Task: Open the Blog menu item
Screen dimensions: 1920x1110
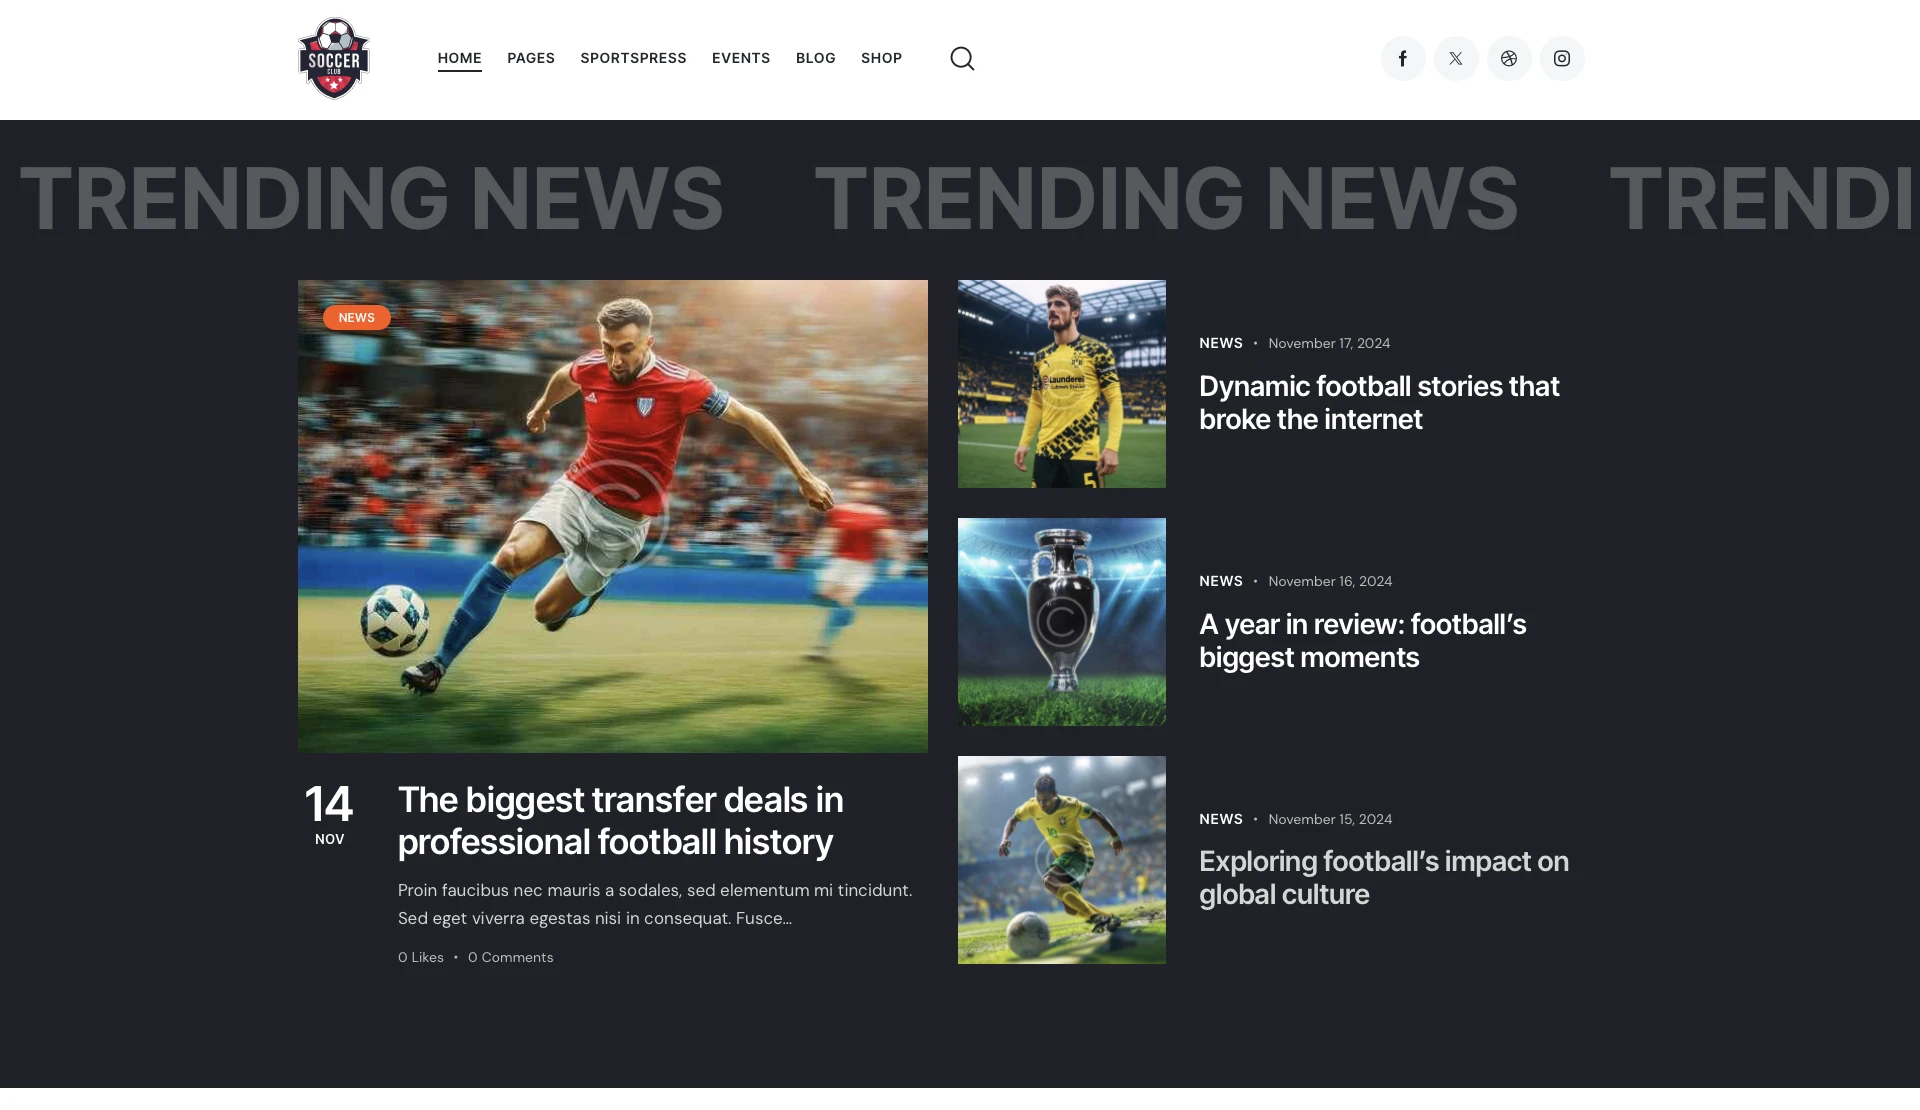Action: [x=815, y=58]
